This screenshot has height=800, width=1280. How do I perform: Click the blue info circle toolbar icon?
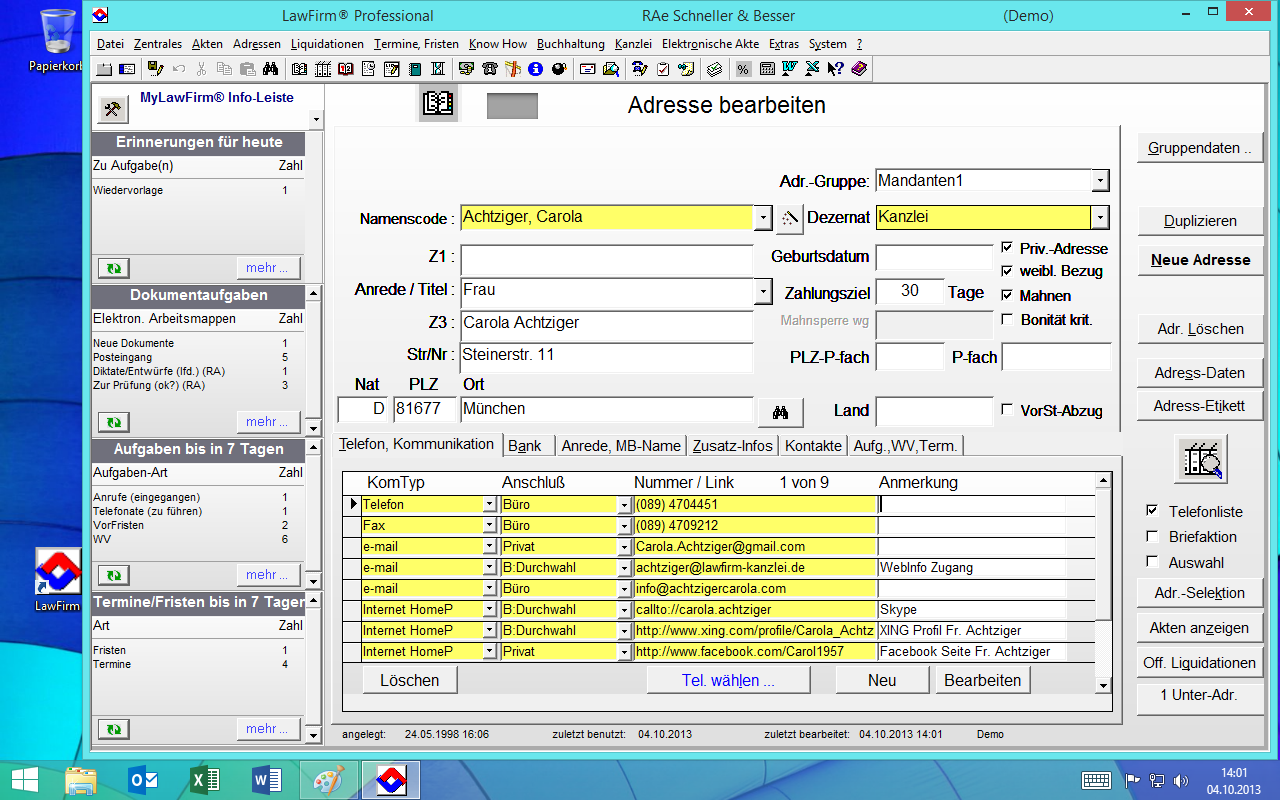tap(535, 69)
